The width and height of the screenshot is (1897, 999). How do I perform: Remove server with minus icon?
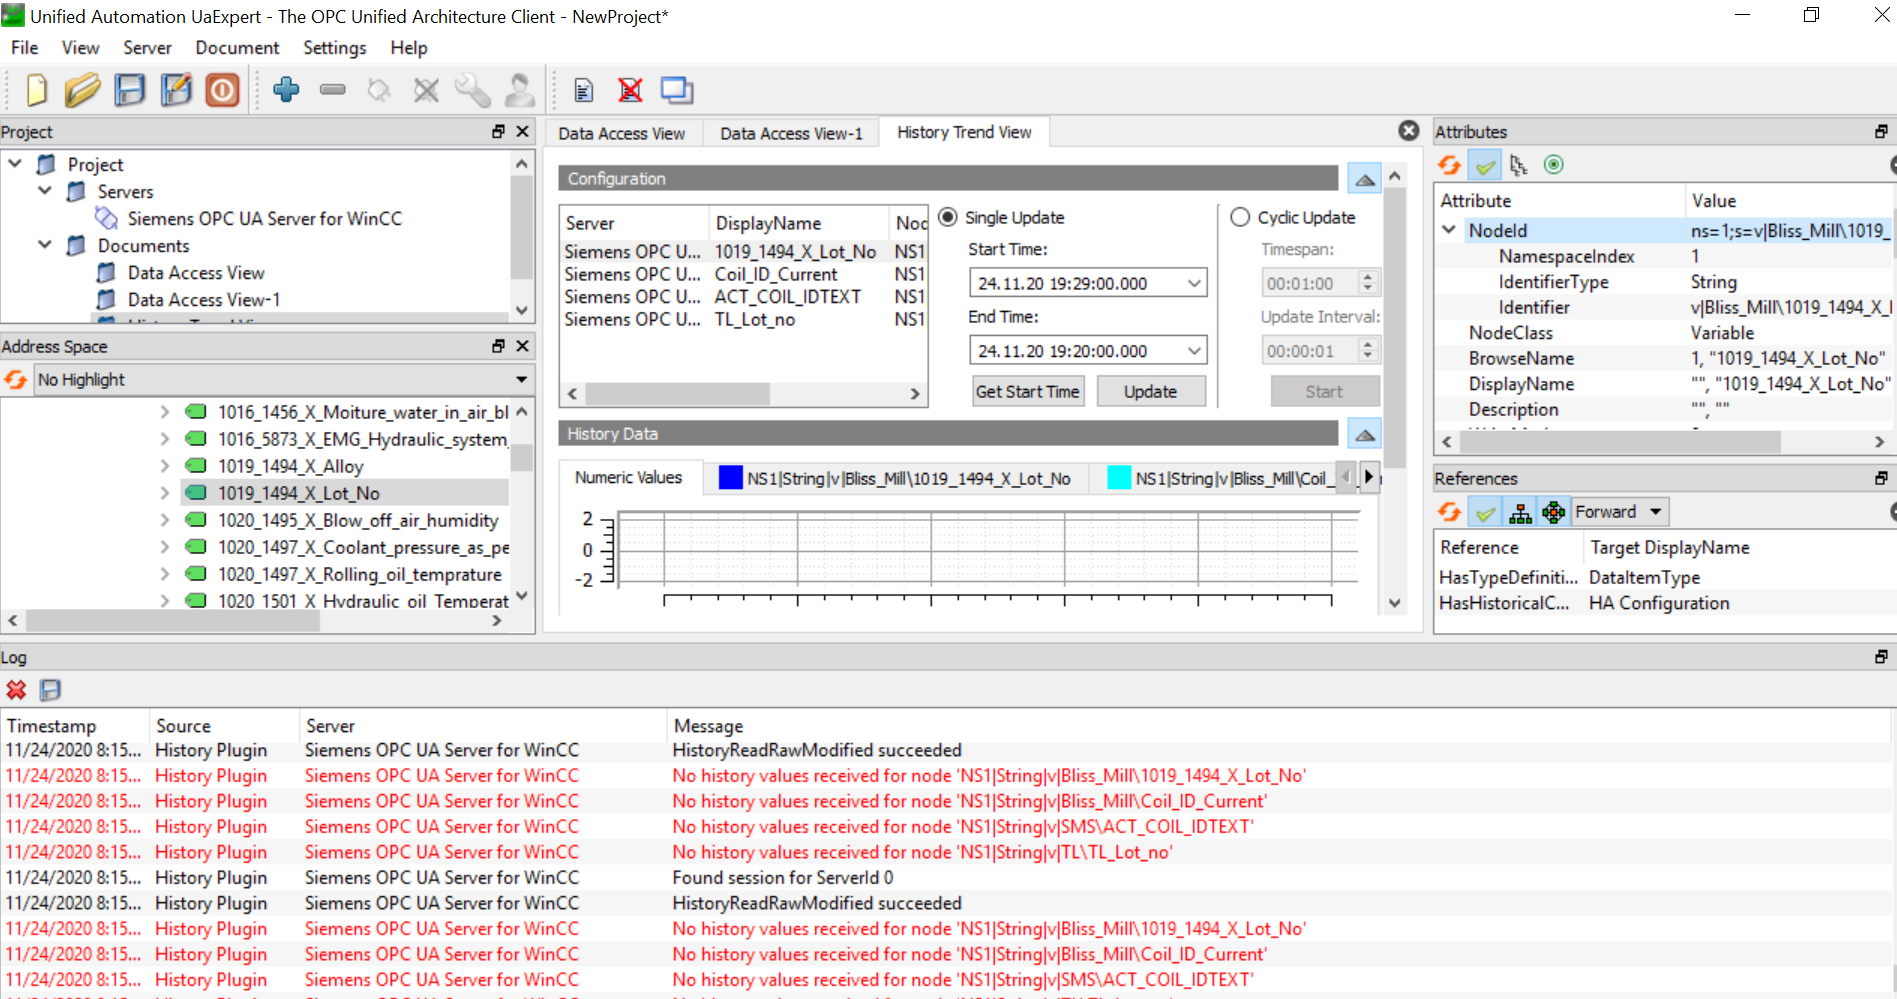tap(333, 90)
